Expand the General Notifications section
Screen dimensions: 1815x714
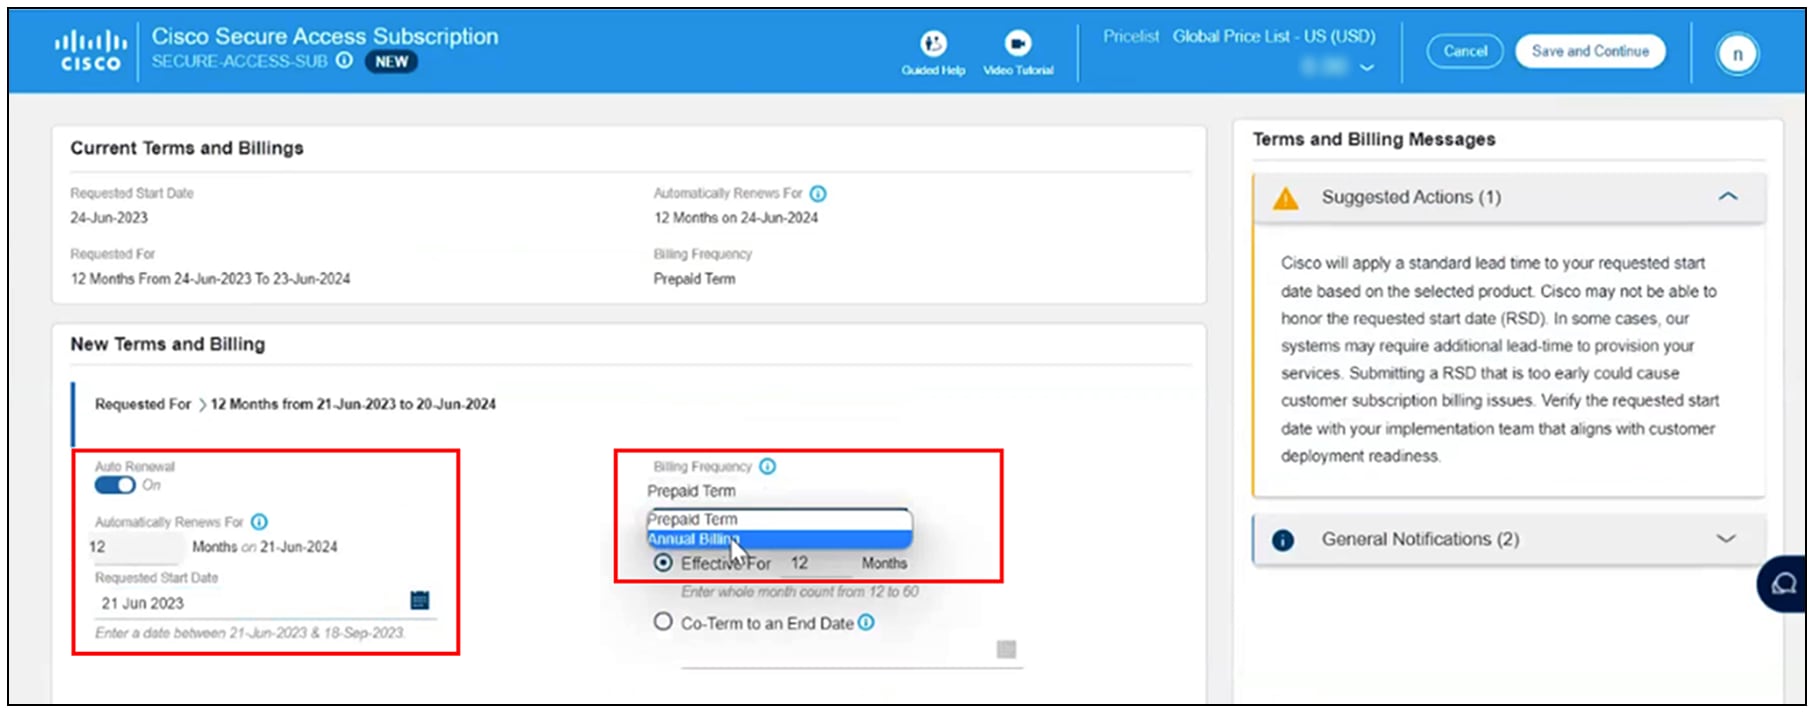pyautogui.click(x=1726, y=539)
